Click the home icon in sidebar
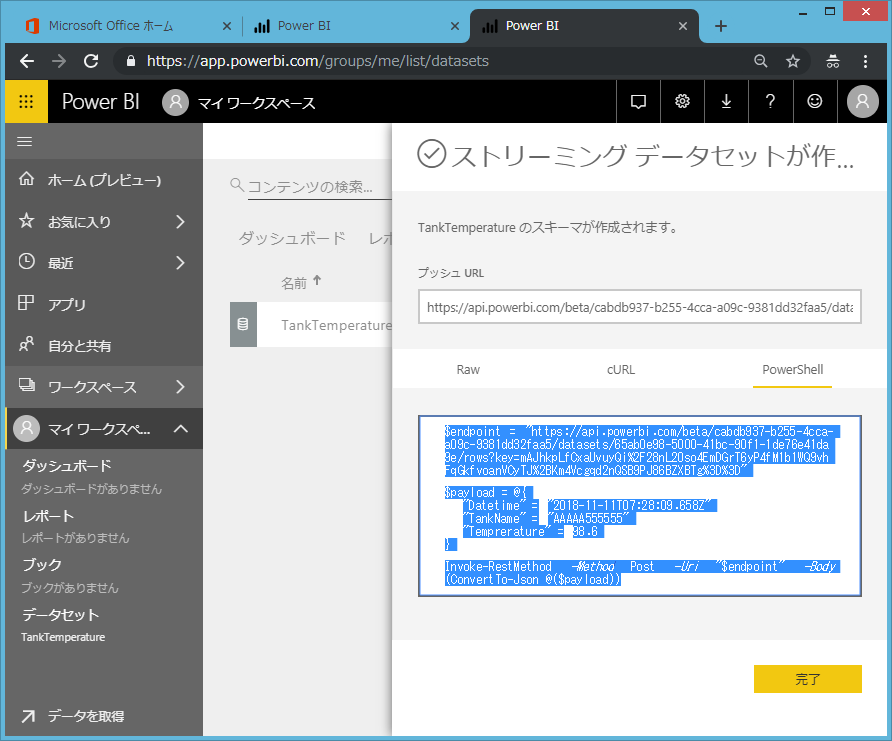The width and height of the screenshot is (892, 741). point(26,179)
